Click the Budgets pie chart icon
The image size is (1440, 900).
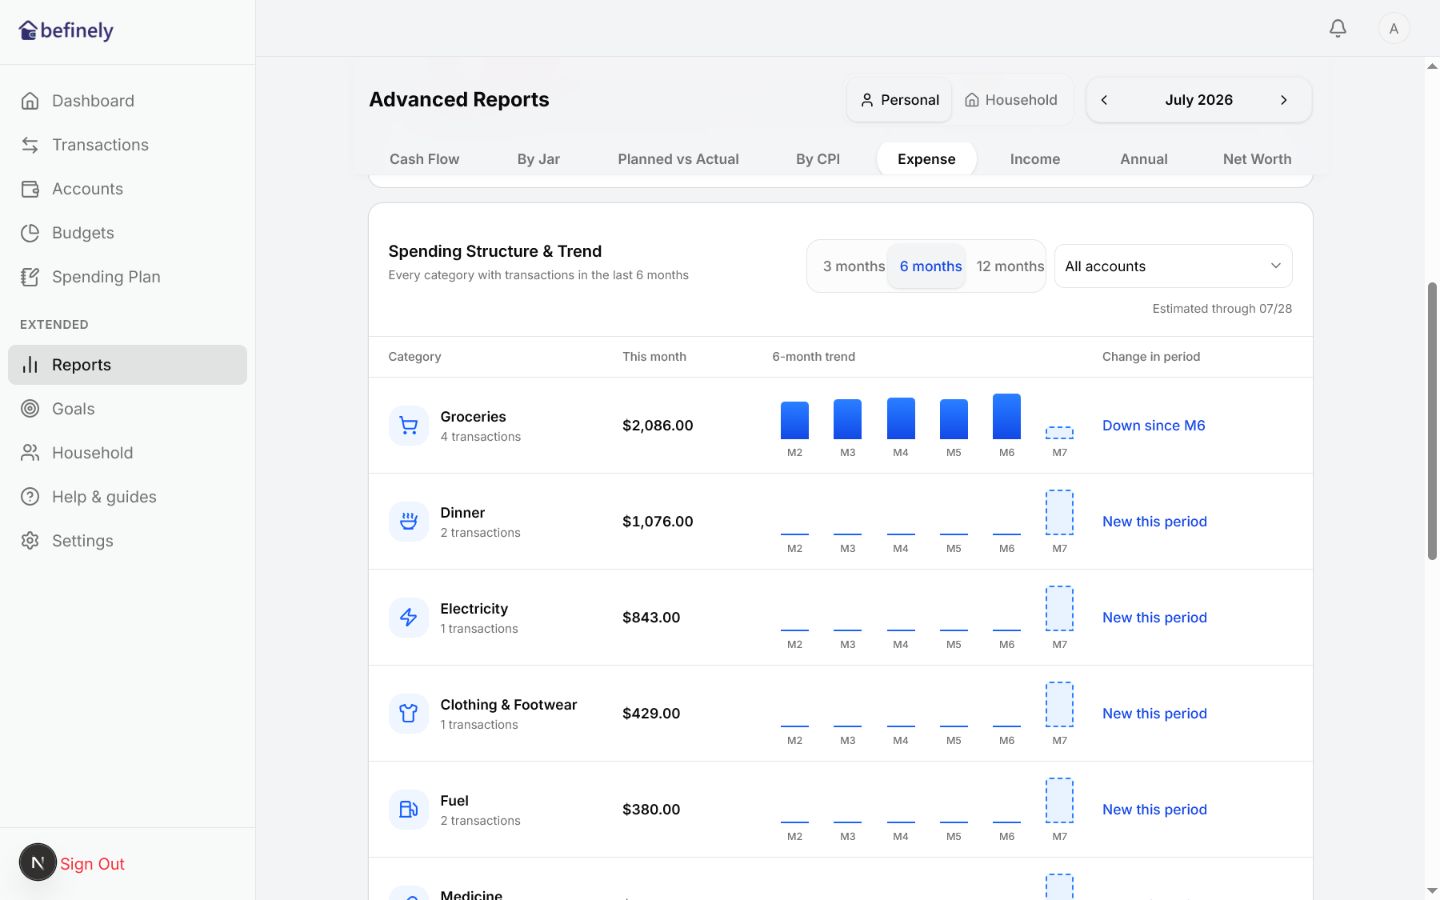30,233
